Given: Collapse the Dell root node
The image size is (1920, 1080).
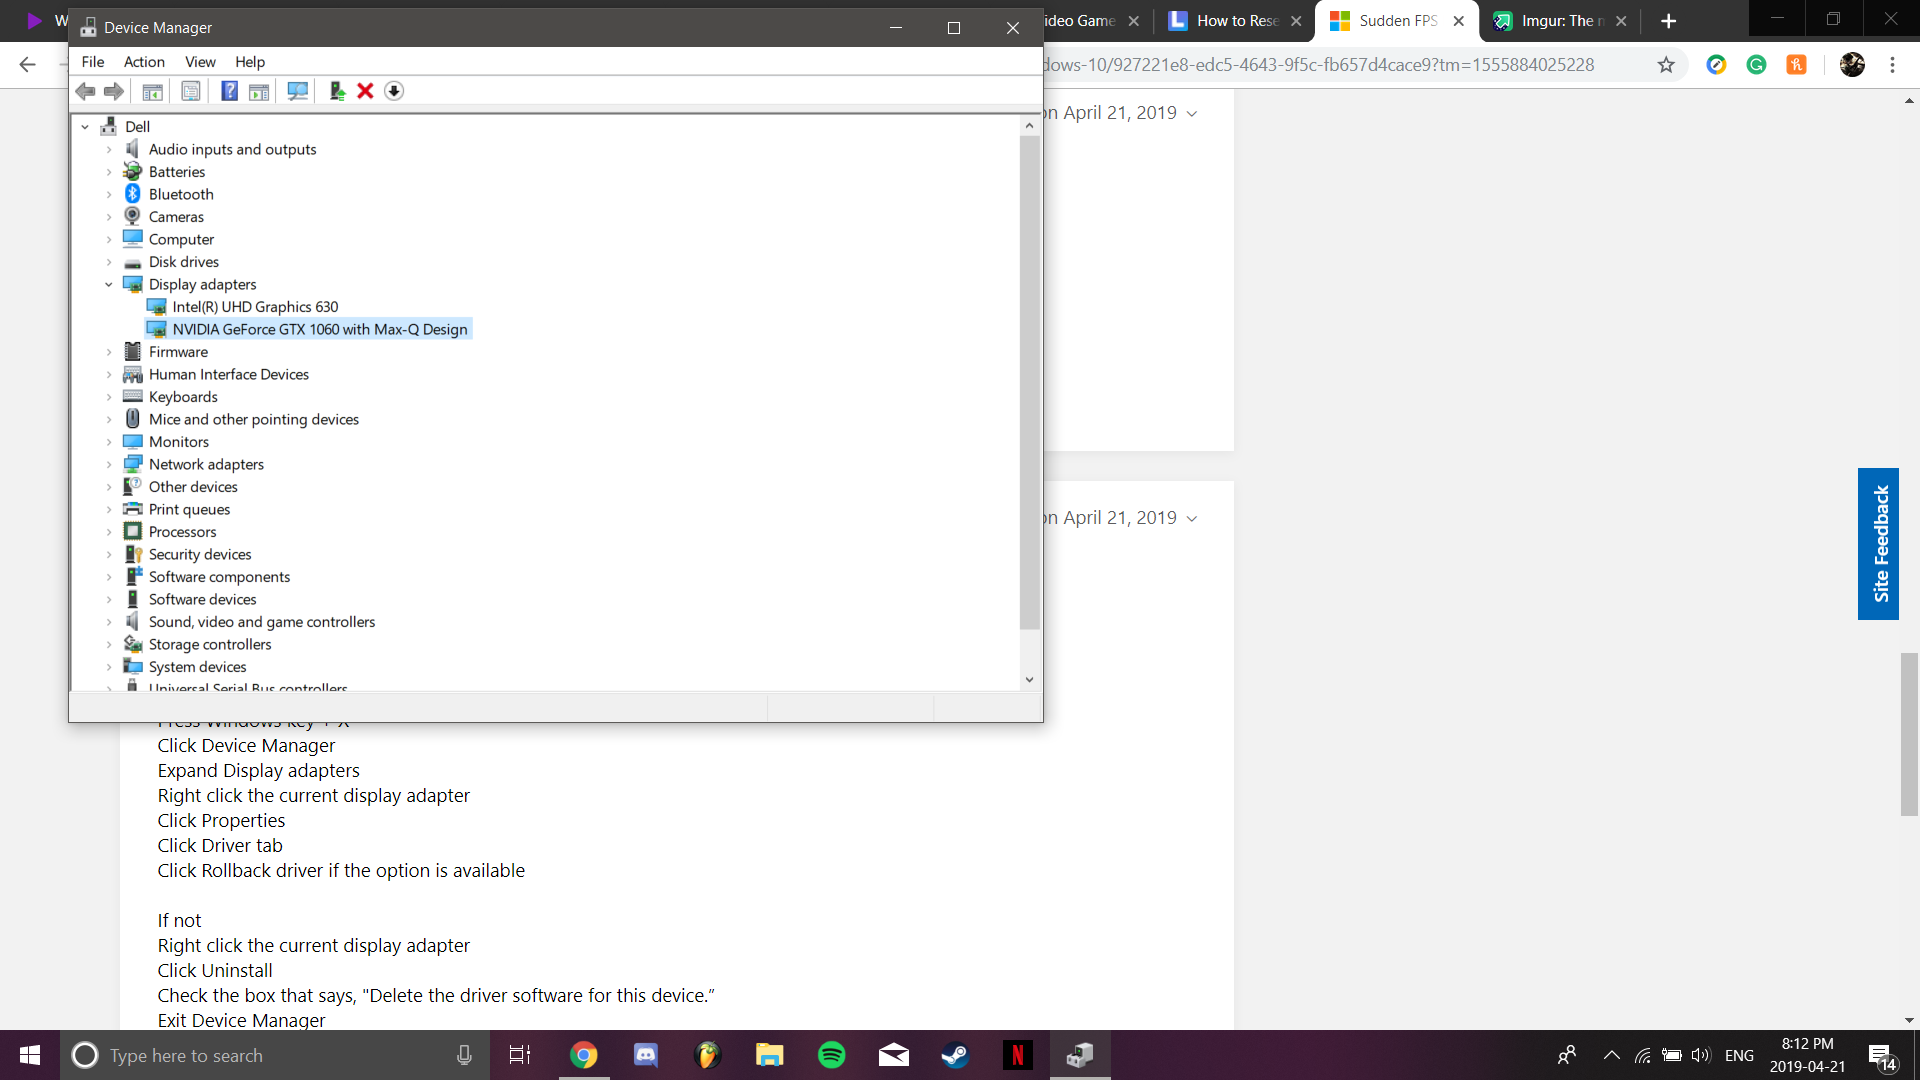Looking at the screenshot, I should coord(85,127).
